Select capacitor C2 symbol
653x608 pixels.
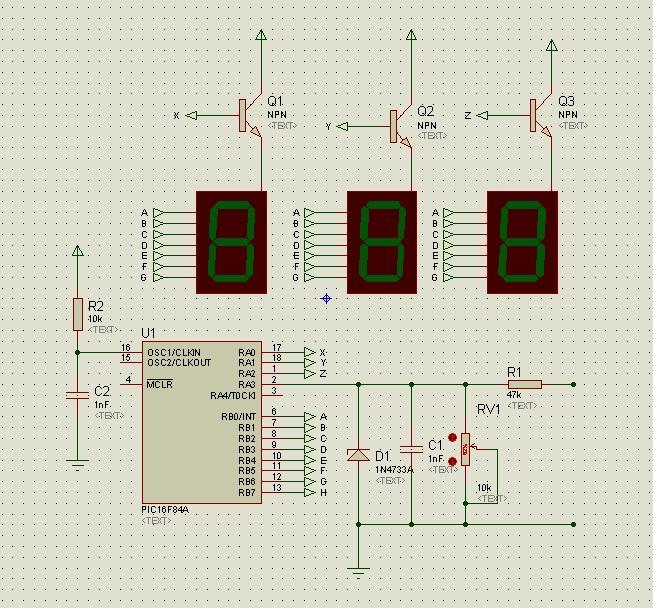(x=77, y=395)
